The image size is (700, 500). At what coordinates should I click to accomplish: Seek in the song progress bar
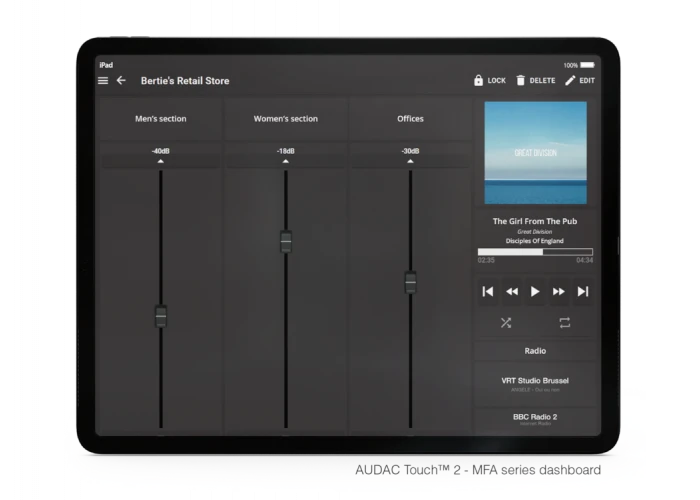535,252
